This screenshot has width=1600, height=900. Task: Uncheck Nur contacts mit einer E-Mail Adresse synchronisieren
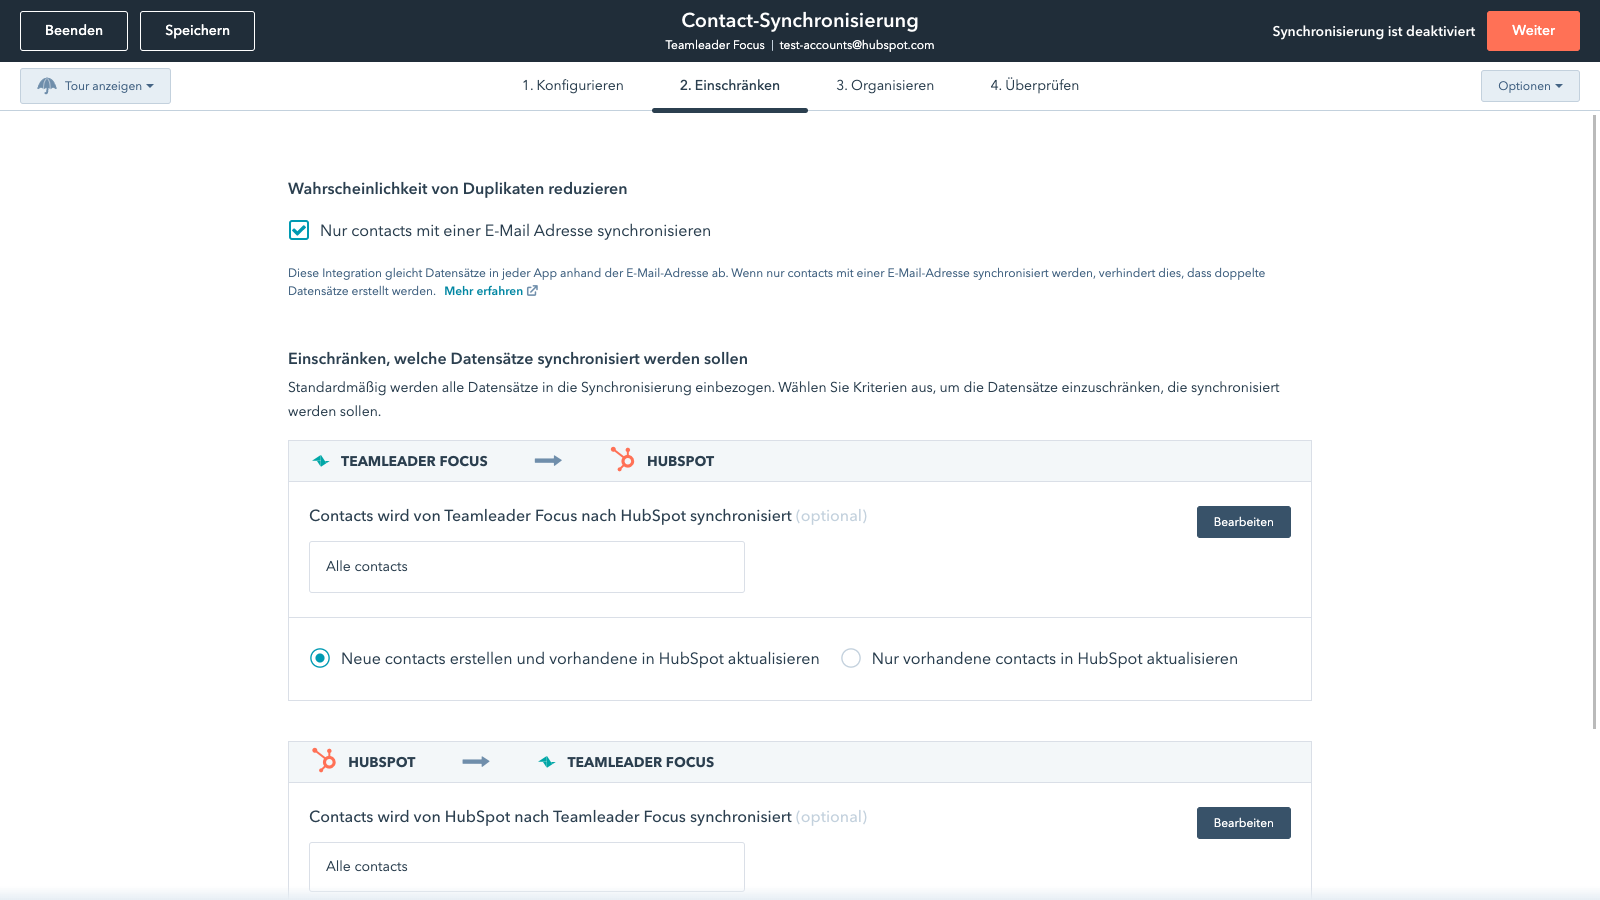coord(299,230)
